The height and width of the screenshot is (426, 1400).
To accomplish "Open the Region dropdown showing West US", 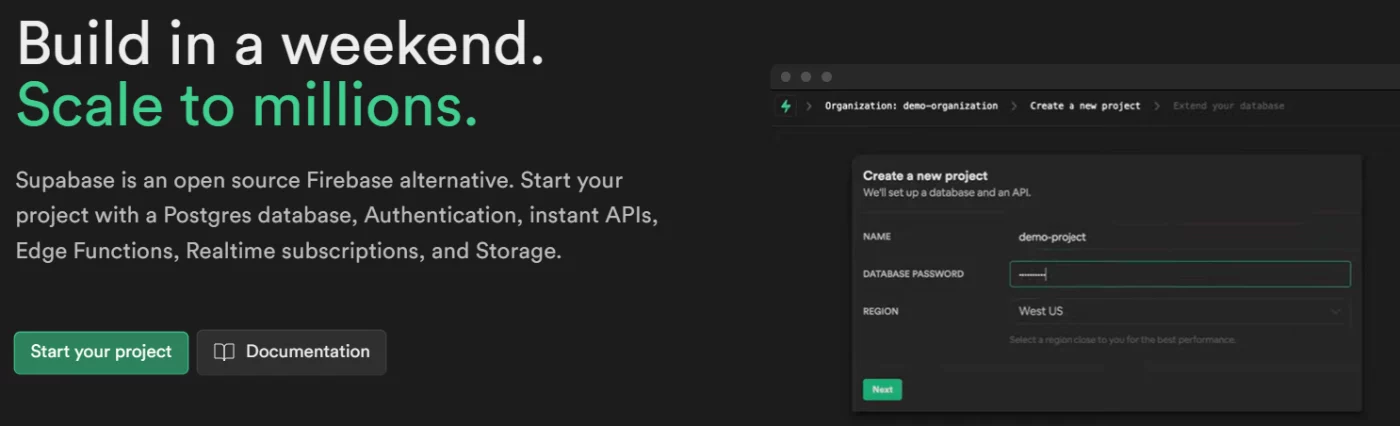I will (1180, 311).
